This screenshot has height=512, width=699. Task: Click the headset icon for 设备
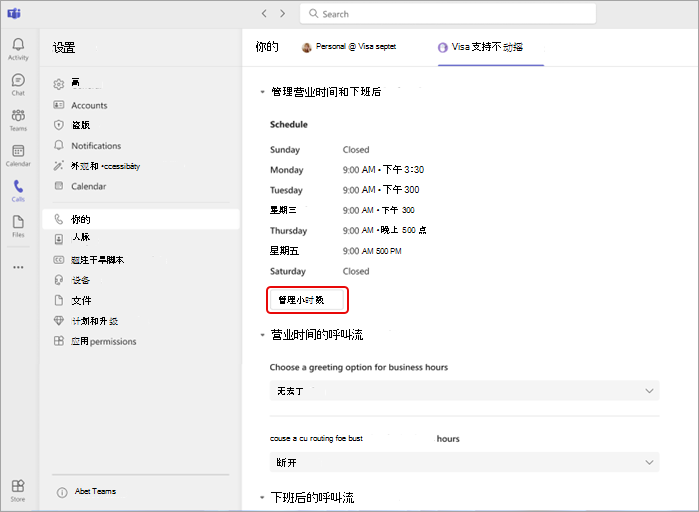pyautogui.click(x=59, y=280)
